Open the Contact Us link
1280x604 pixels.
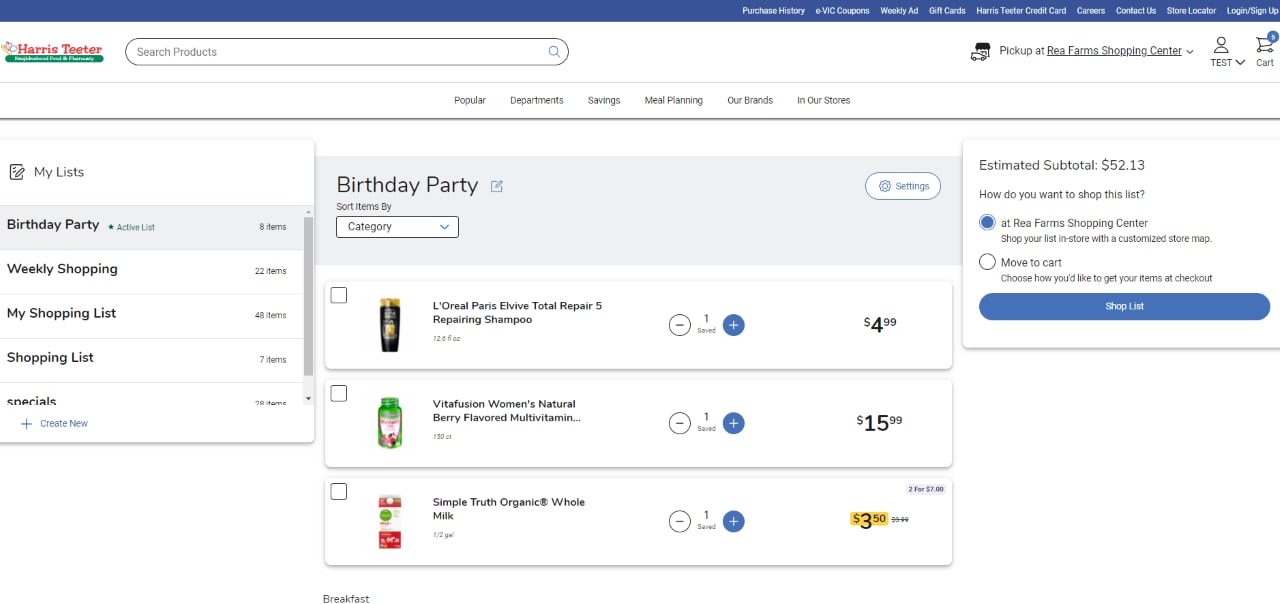(1136, 11)
